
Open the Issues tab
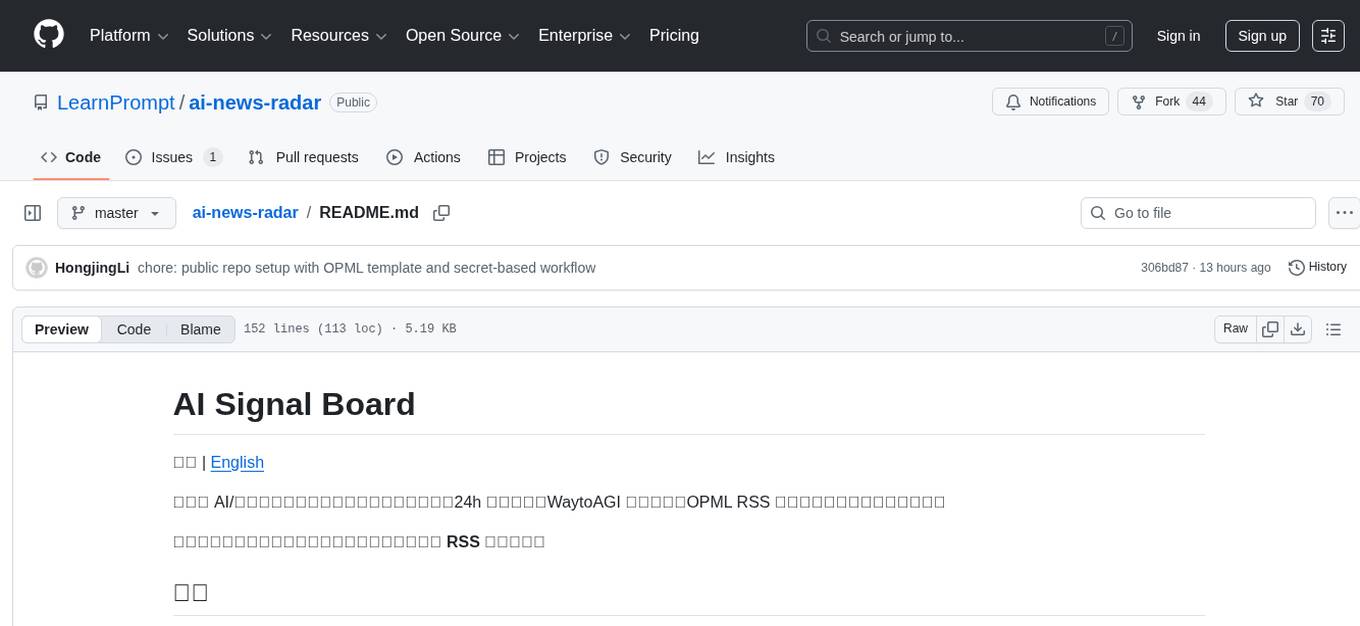(172, 157)
